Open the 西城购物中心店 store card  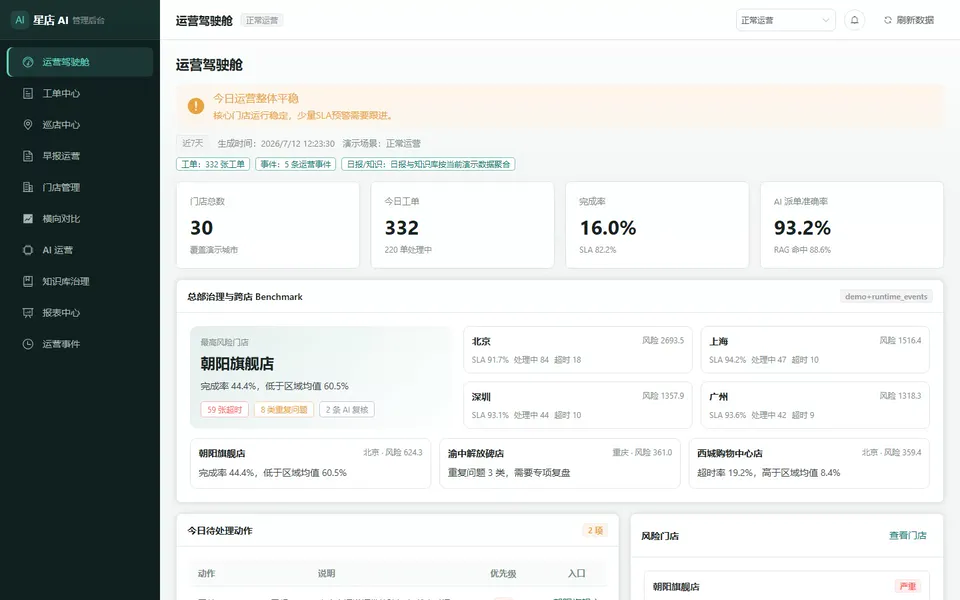point(809,463)
